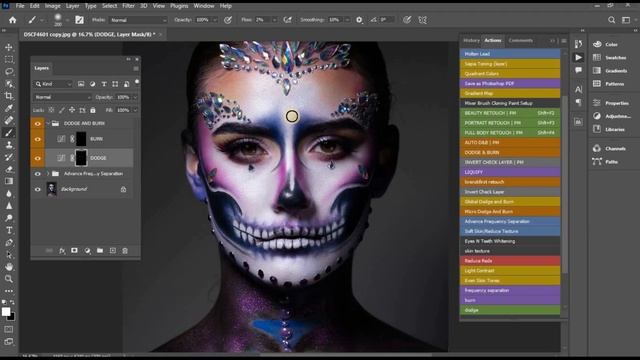
Task: Create new adjustment layer icon
Action: click(x=87, y=251)
